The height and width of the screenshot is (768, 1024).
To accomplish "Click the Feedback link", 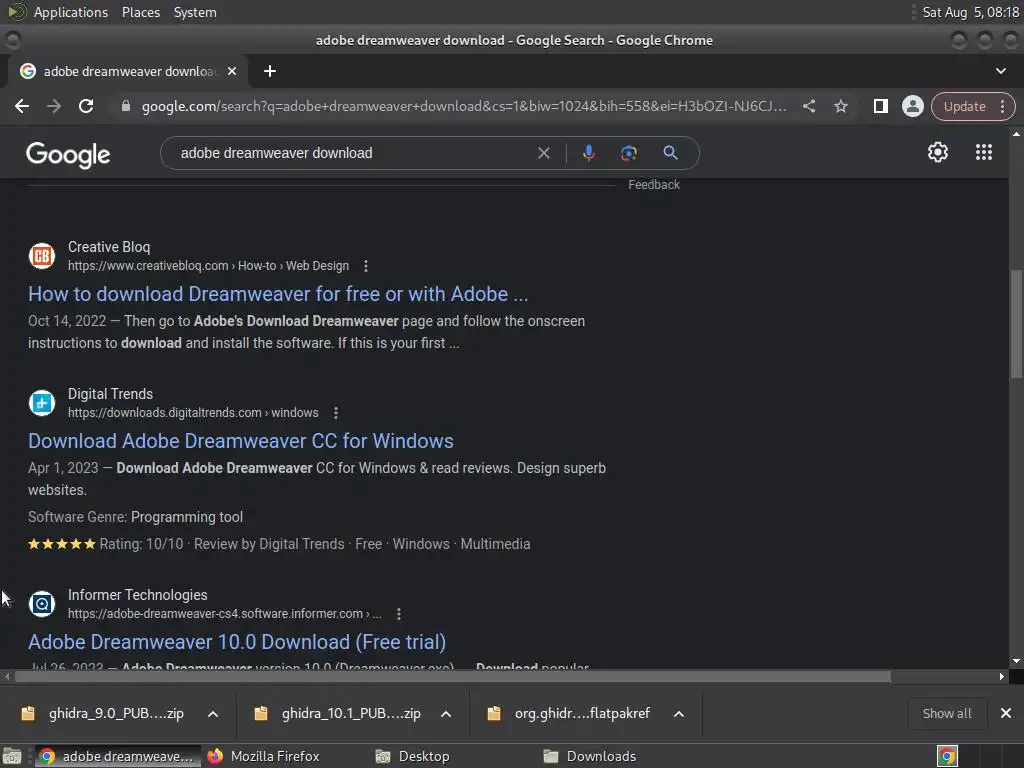I will 654,185.
